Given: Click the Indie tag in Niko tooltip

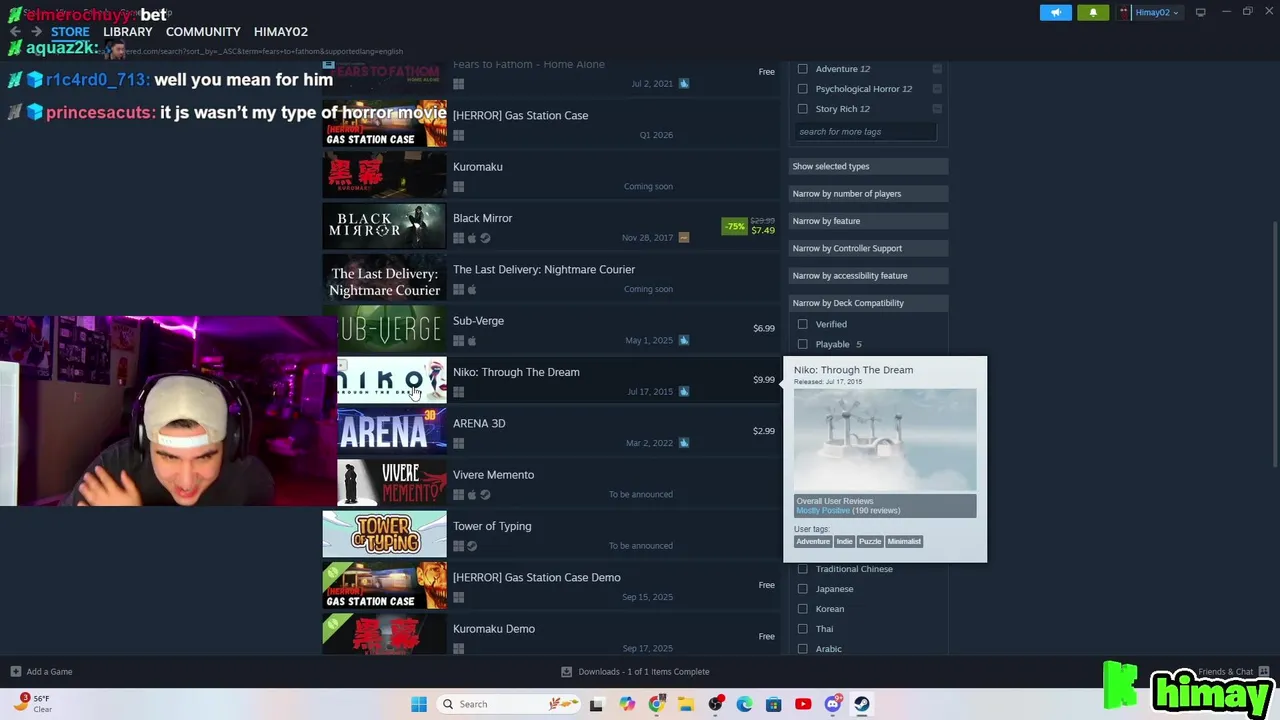Looking at the screenshot, I should point(845,542).
